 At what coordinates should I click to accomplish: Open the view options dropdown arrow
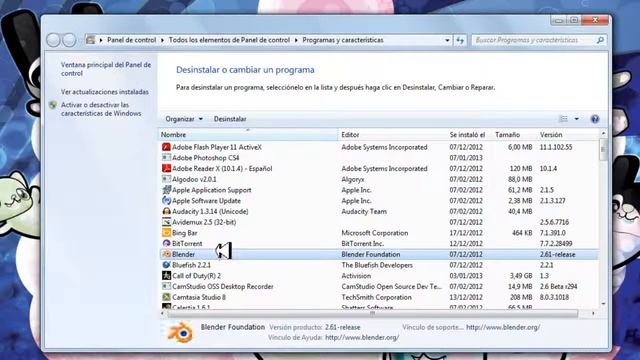576,119
